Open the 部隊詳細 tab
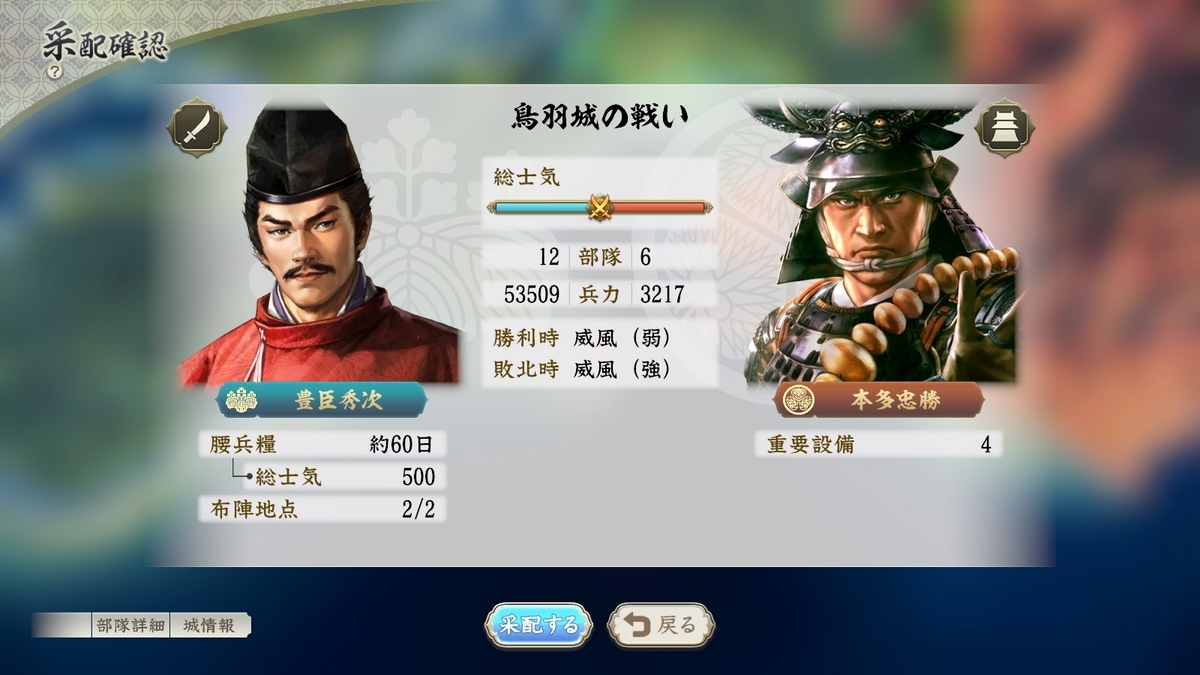 (131, 625)
